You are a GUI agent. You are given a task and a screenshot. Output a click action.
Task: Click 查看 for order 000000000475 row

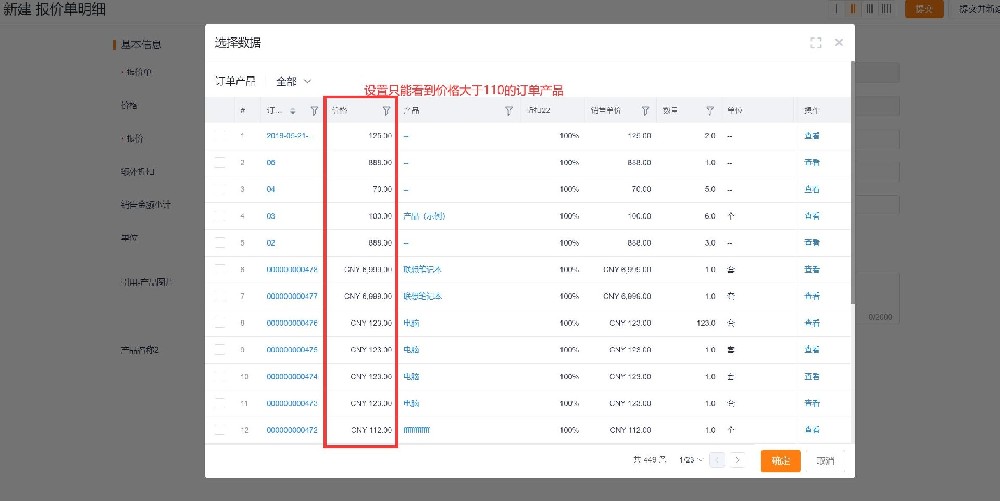(812, 350)
